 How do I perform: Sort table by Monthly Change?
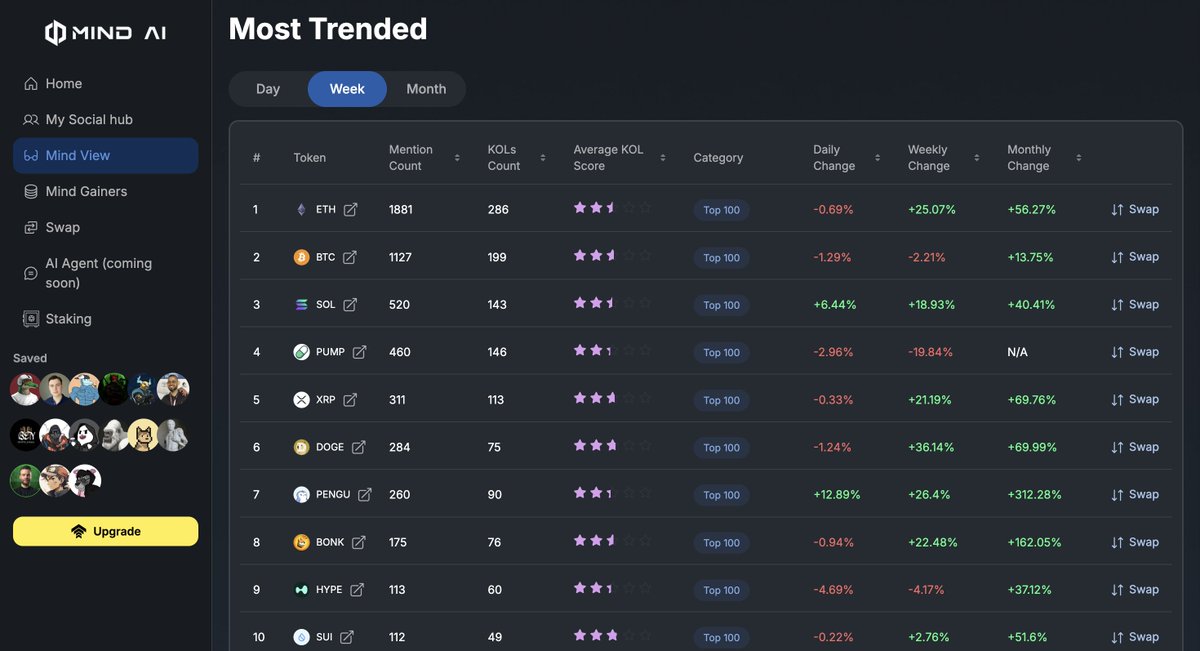pyautogui.click(x=1078, y=158)
